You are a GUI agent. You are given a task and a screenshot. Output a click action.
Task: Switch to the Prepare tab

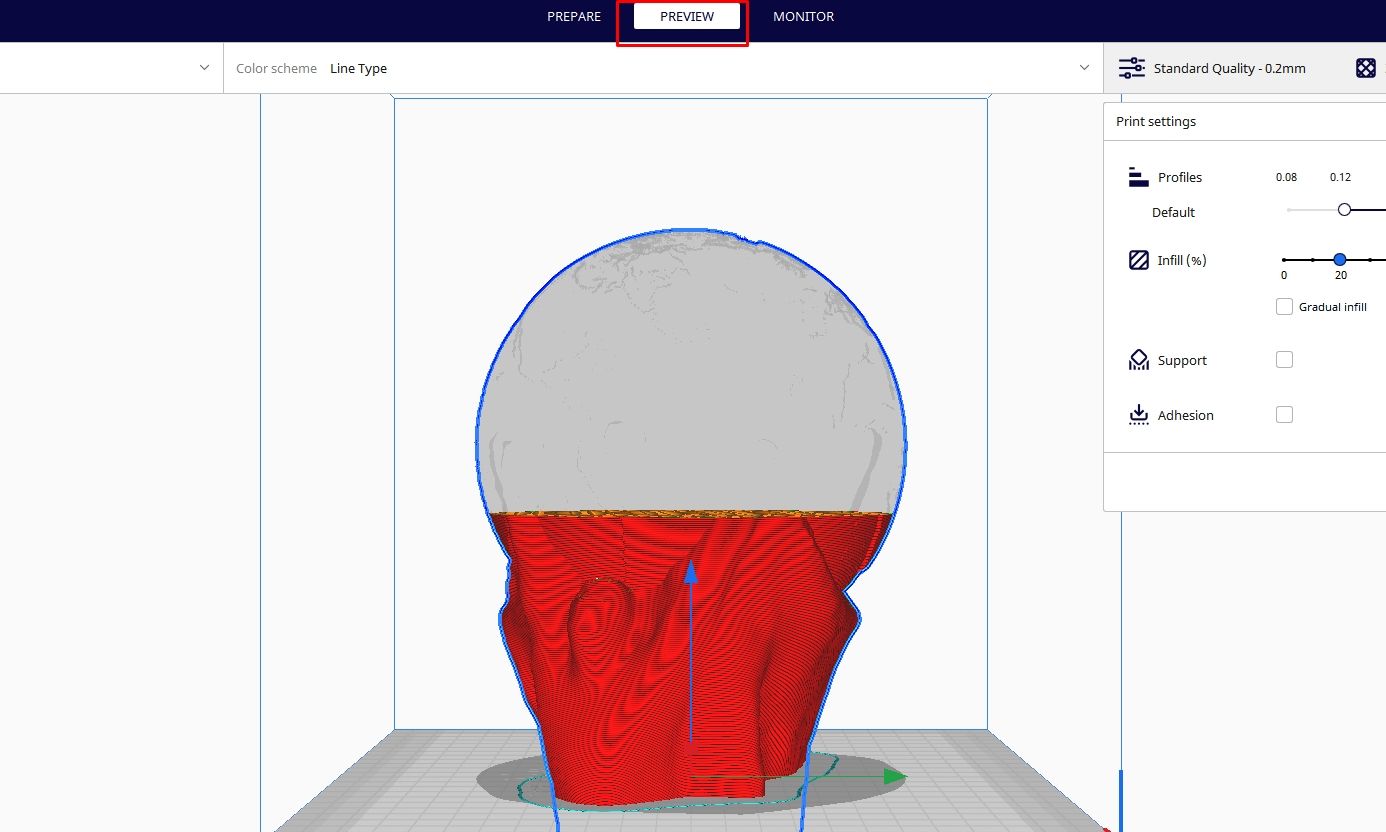pyautogui.click(x=573, y=16)
